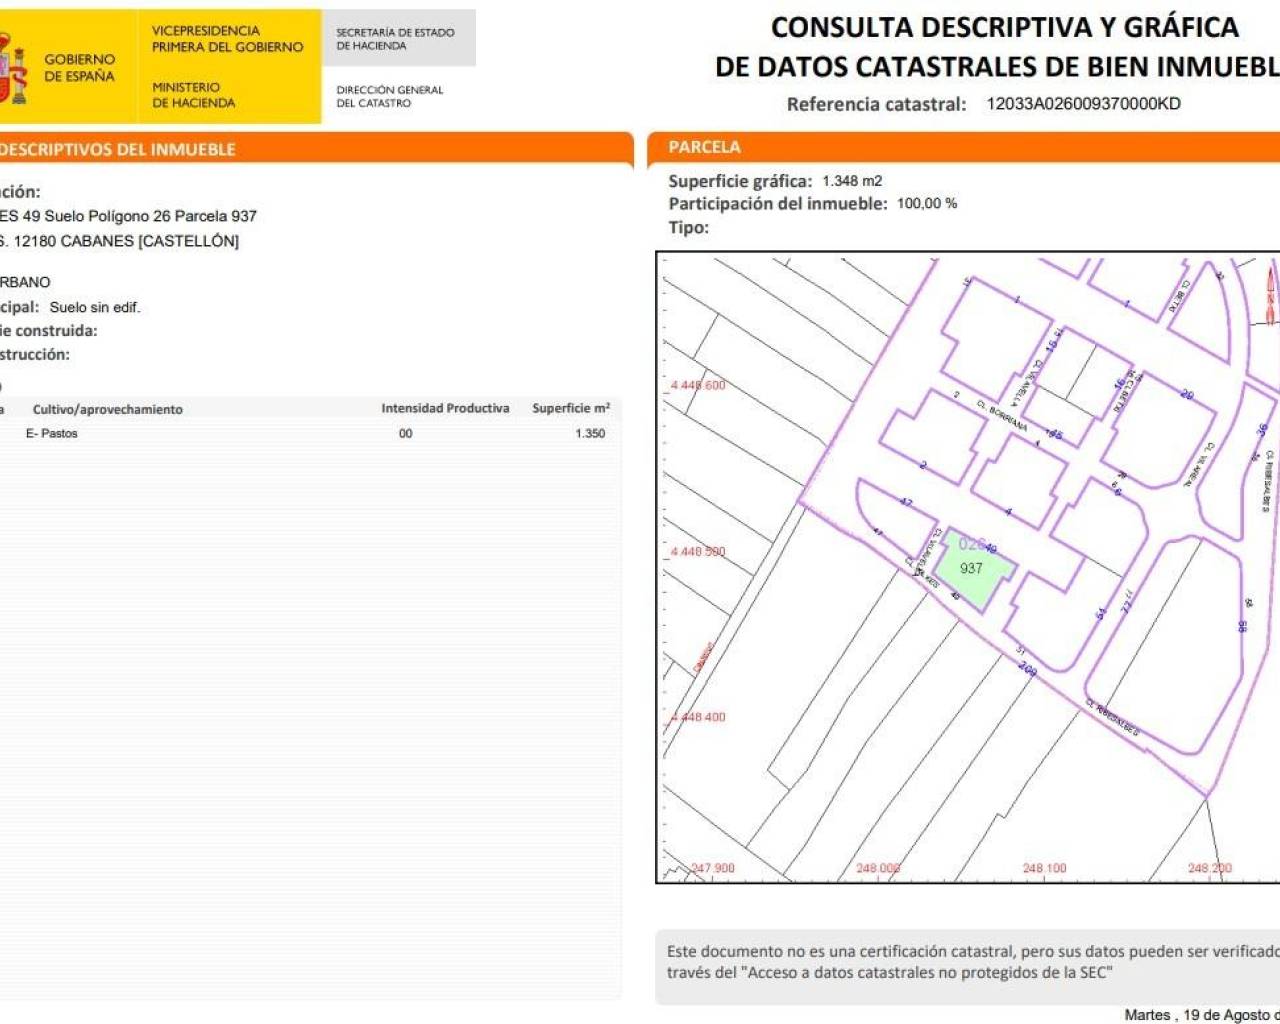Click the Secretaría de Estado de Hacienda box

(396, 39)
